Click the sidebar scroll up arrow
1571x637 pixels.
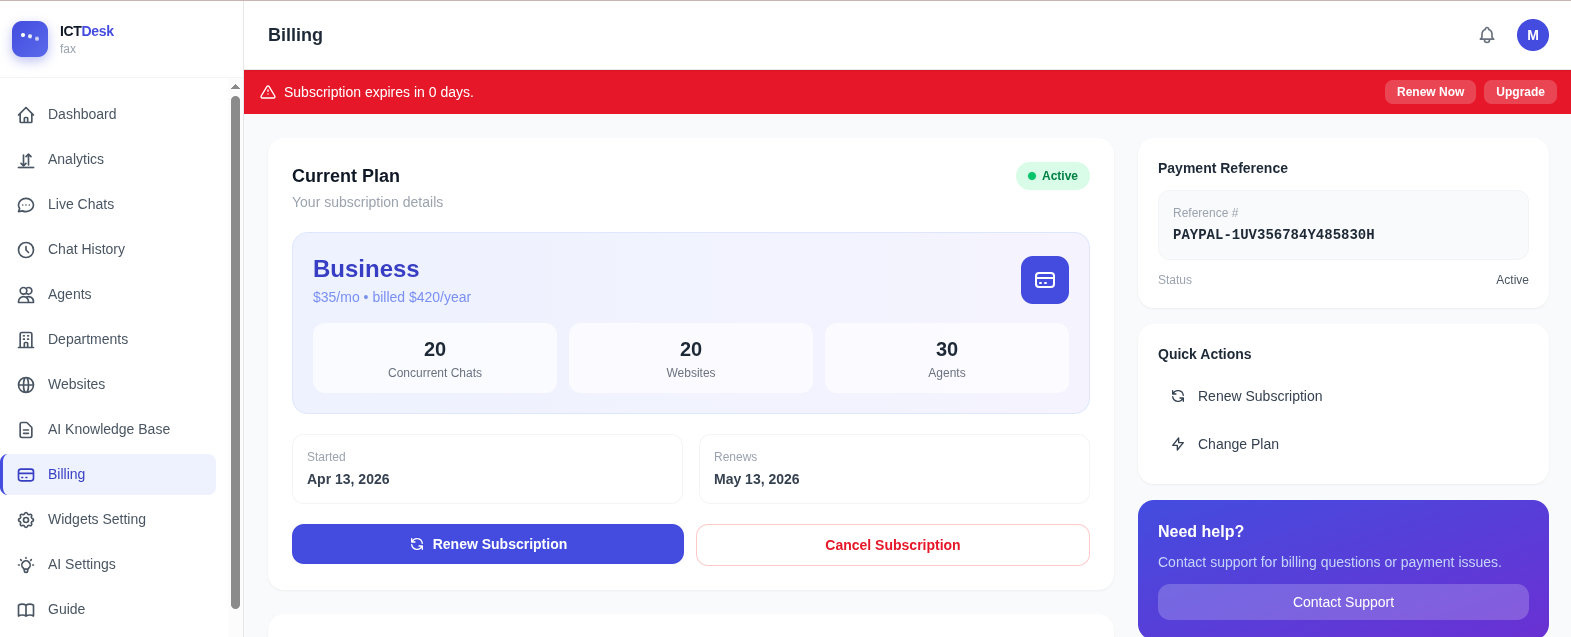pyautogui.click(x=236, y=87)
